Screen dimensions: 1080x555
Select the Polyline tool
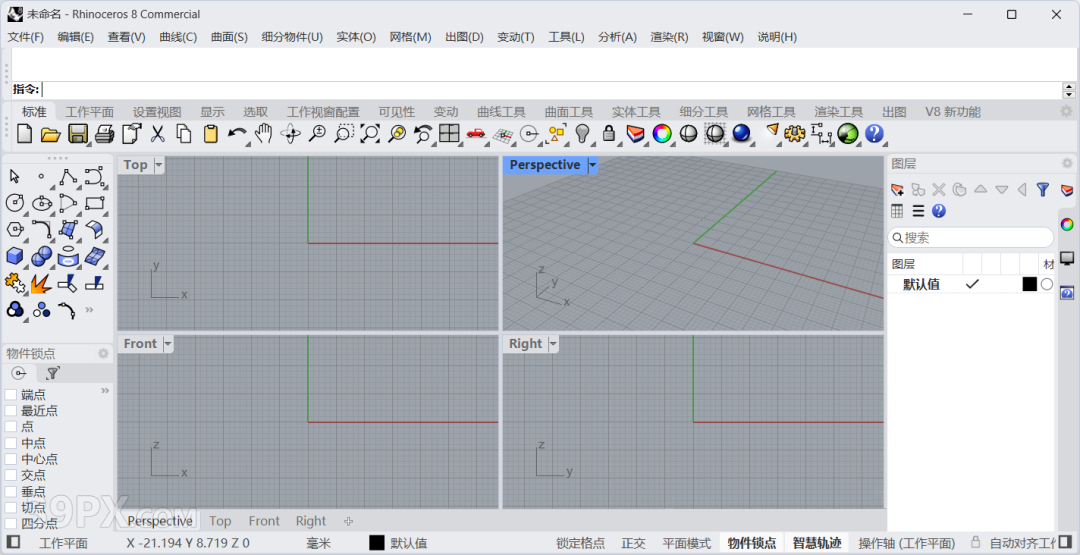click(68, 177)
